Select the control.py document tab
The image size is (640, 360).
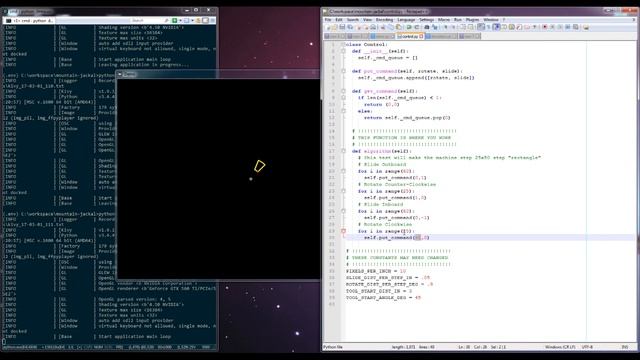click(410, 36)
